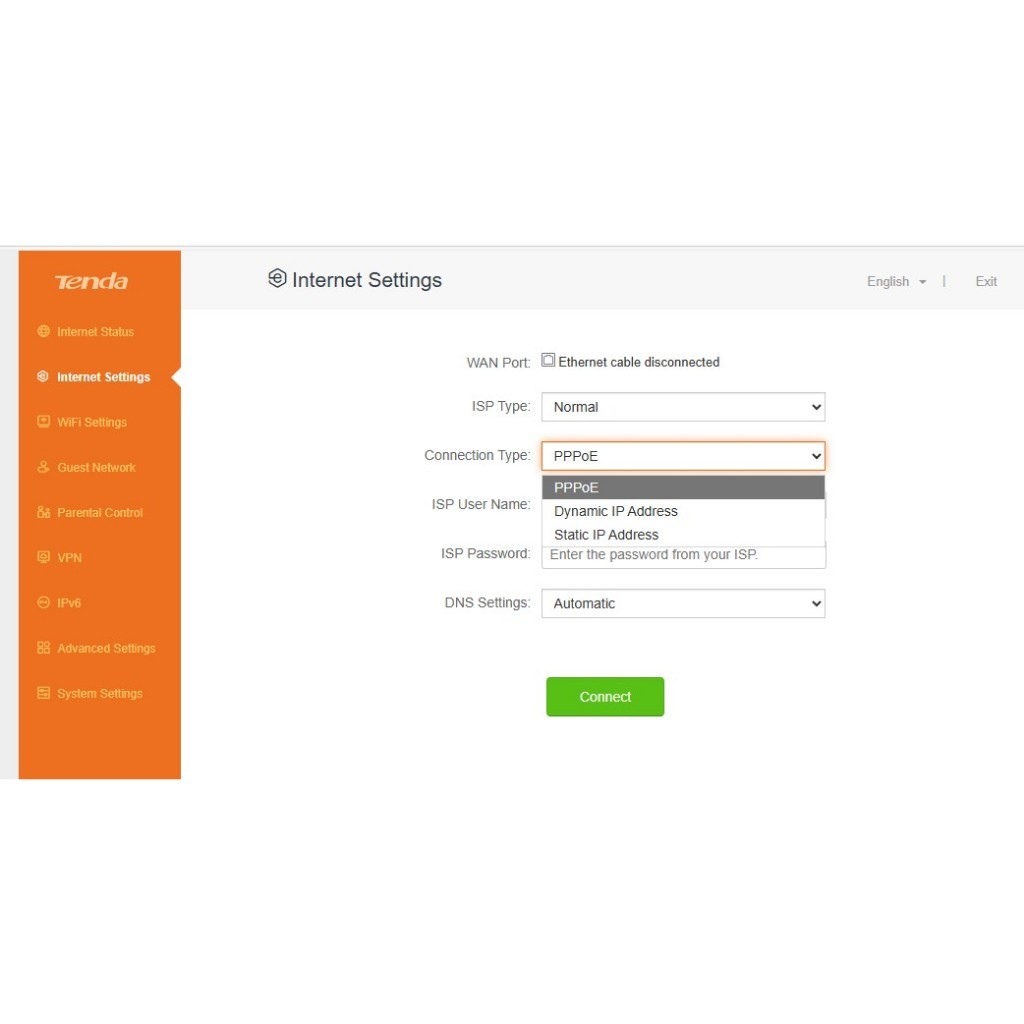Click the WiFi Settings sidebar icon
This screenshot has width=1024, height=1024.
point(43,422)
